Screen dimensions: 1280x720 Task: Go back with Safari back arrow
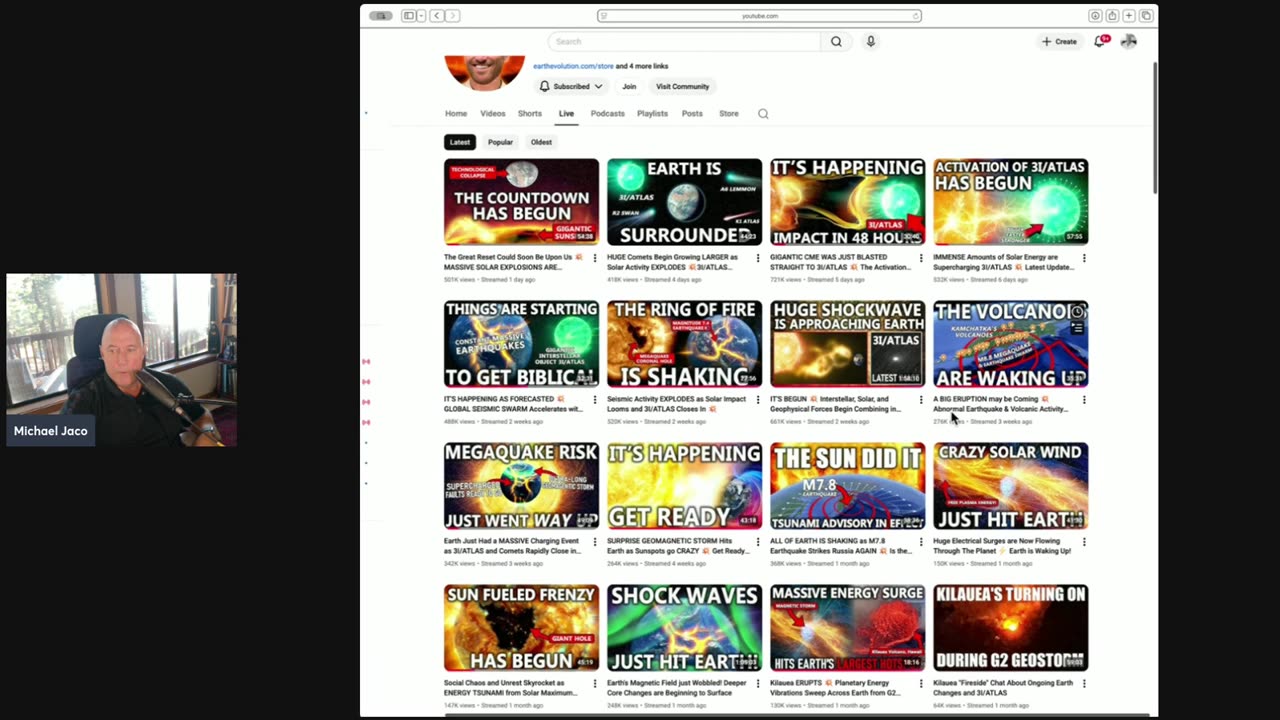[437, 16]
